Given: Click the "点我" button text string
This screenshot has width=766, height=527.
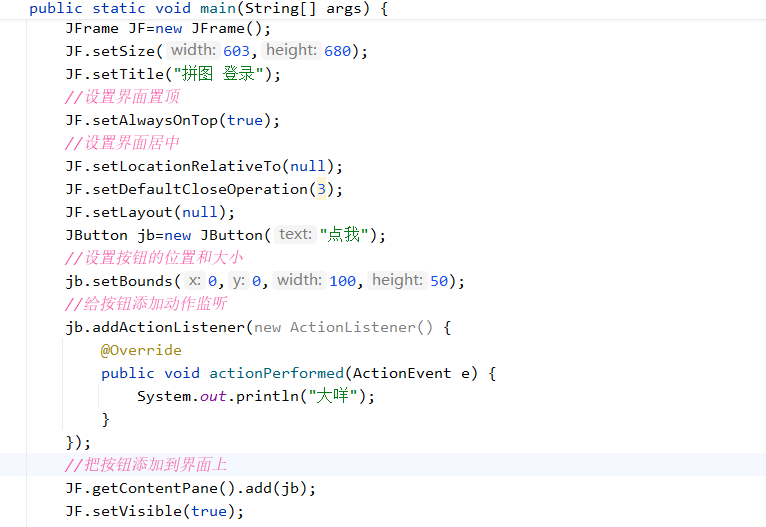Looking at the screenshot, I should [344, 235].
